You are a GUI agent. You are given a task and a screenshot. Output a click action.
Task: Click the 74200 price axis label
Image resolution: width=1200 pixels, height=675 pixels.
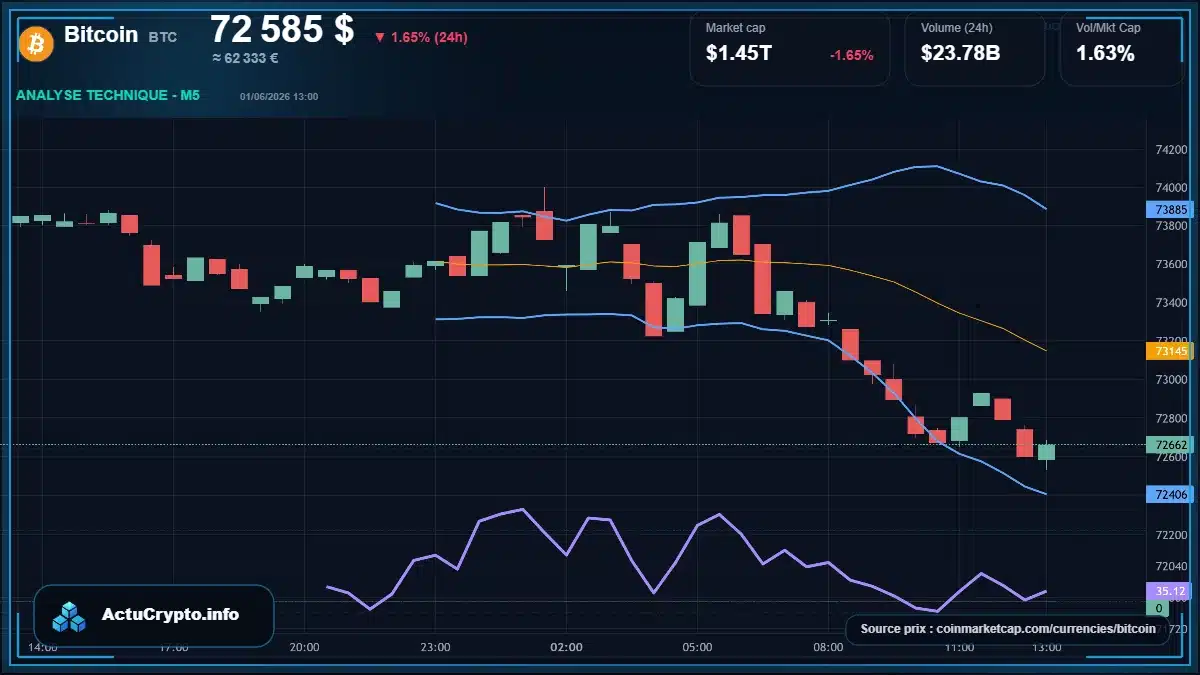pos(1171,150)
